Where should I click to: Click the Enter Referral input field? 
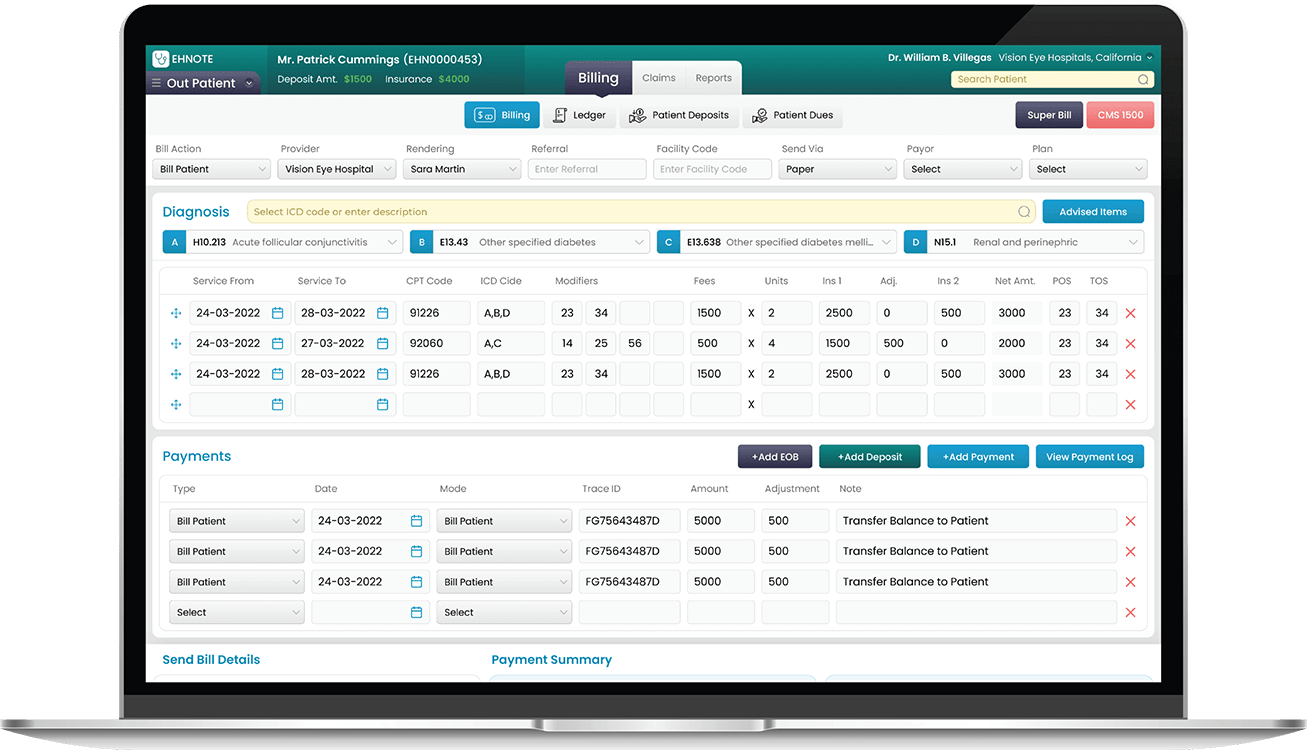pyautogui.click(x=587, y=169)
